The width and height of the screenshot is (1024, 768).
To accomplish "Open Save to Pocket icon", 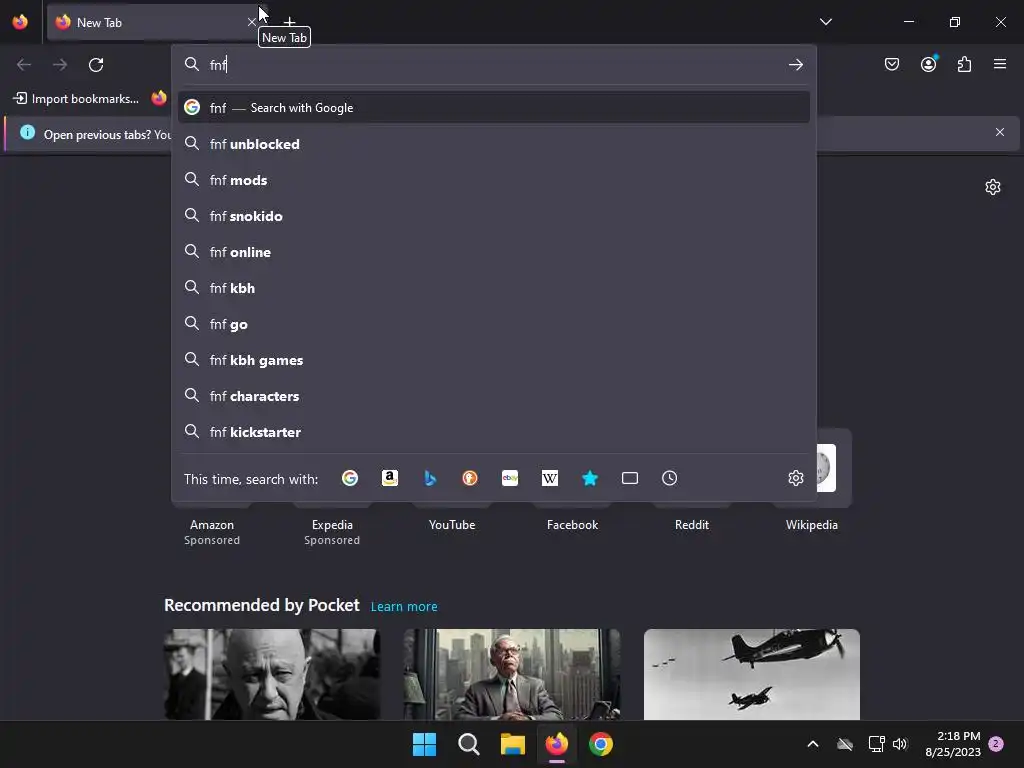I will pyautogui.click(x=892, y=64).
